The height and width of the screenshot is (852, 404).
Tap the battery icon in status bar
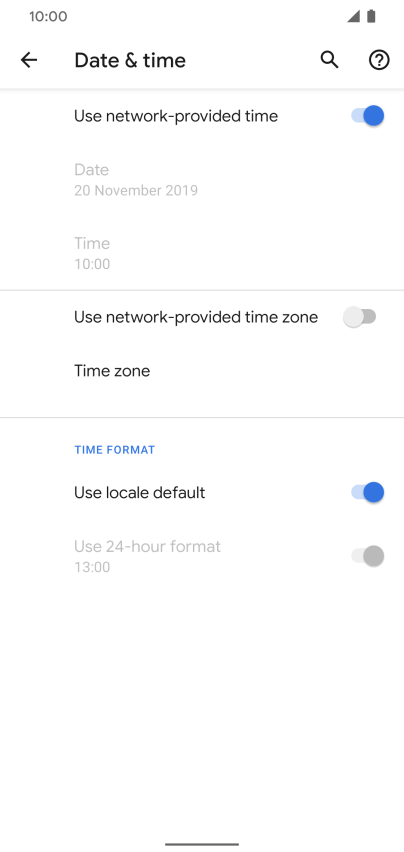pos(371,16)
